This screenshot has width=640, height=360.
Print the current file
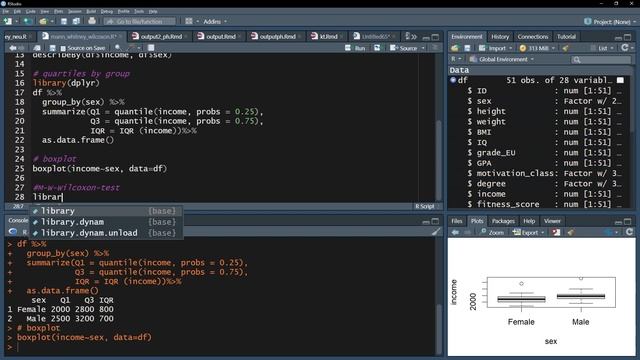(92, 21)
